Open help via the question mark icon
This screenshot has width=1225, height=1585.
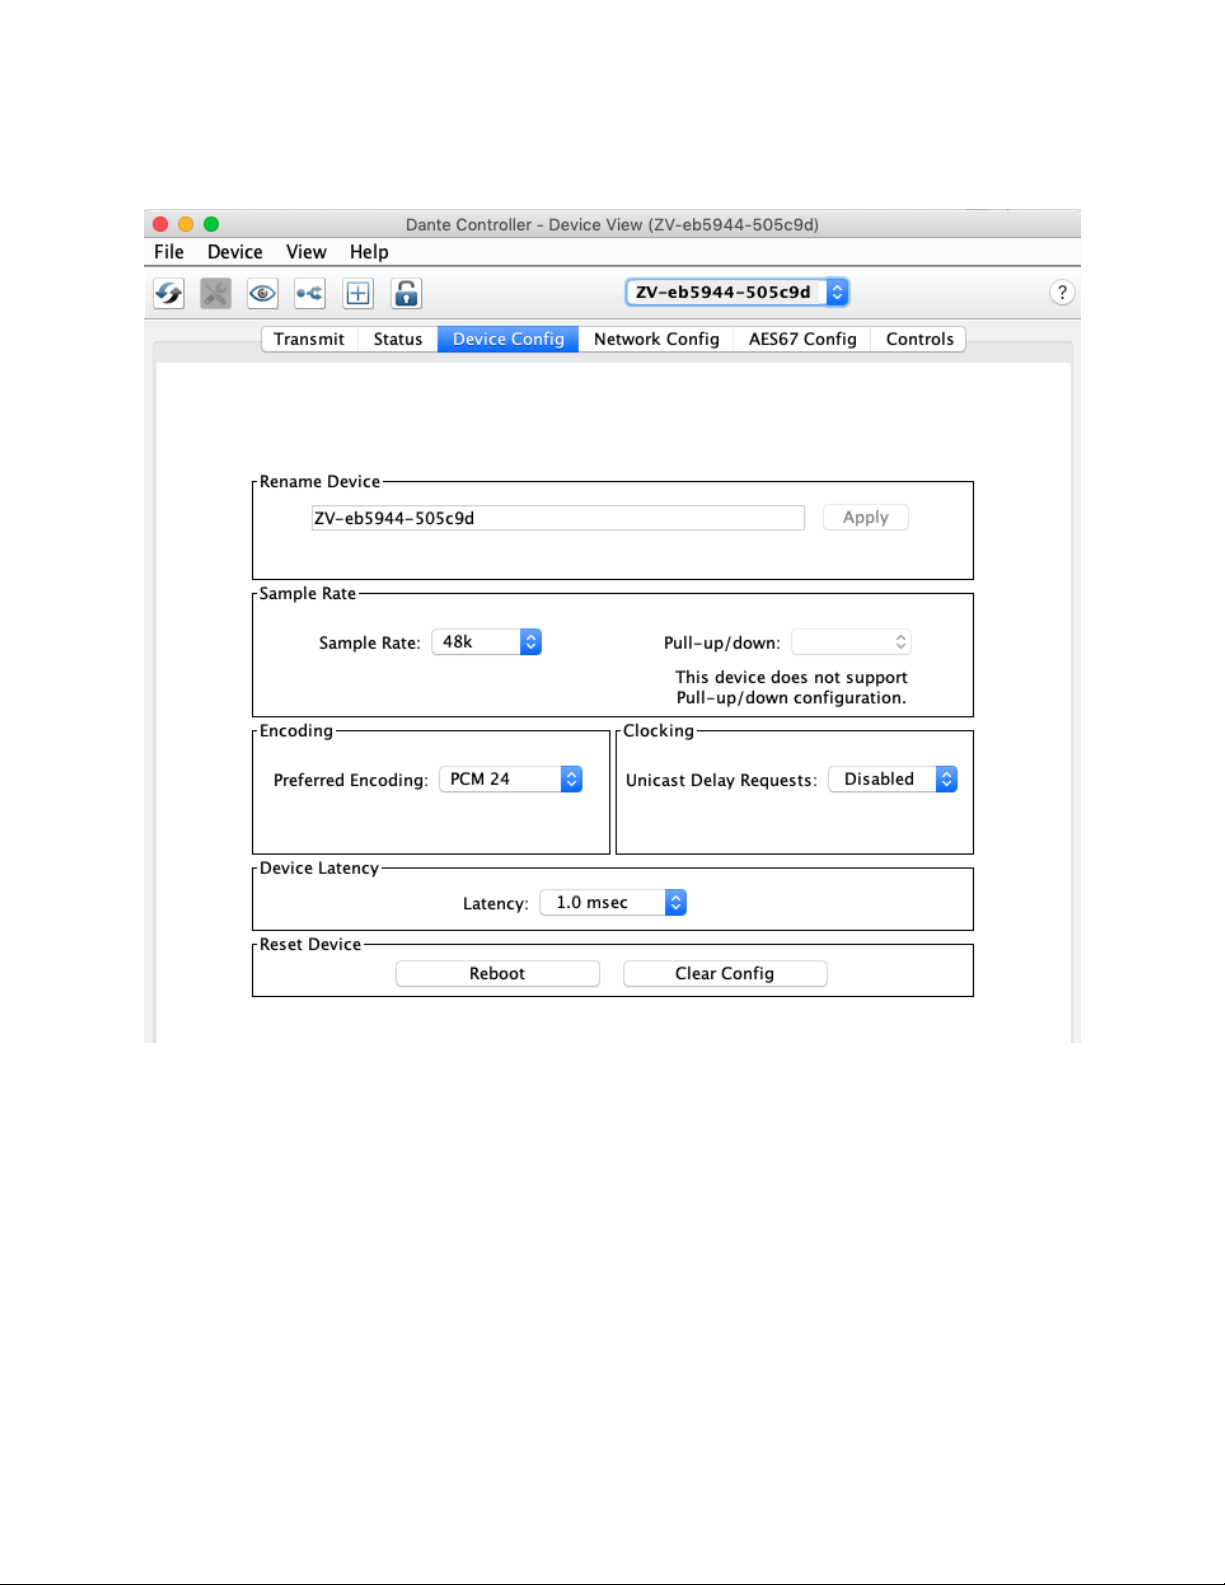[1062, 292]
